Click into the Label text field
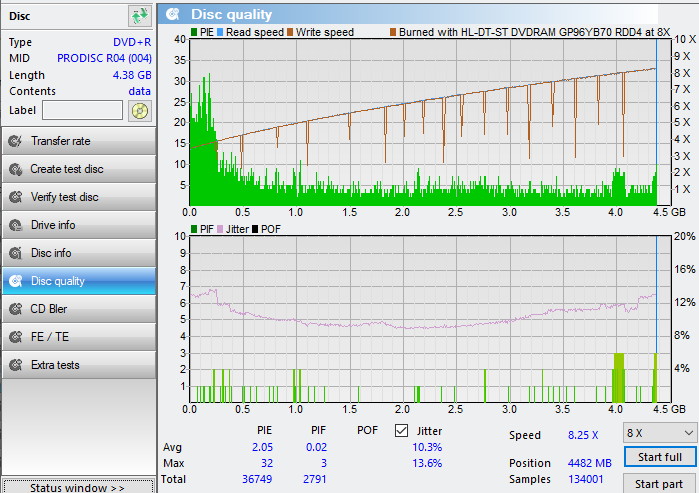The image size is (699, 493). point(82,110)
